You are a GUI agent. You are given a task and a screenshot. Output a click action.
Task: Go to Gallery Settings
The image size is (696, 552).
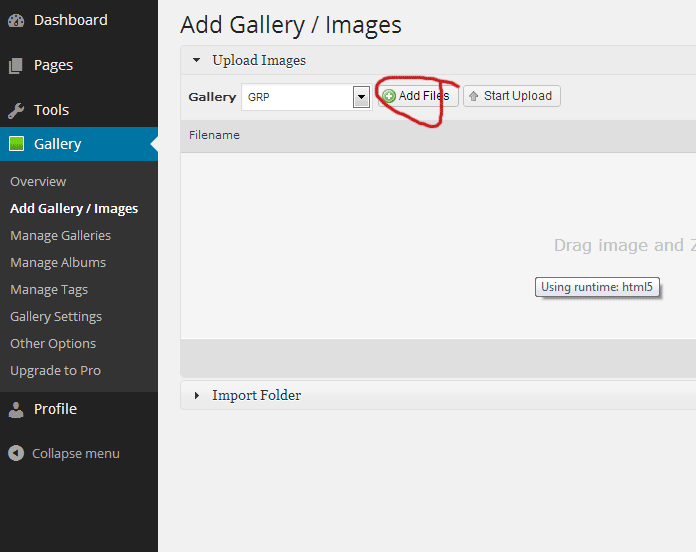pyautogui.click(x=56, y=316)
